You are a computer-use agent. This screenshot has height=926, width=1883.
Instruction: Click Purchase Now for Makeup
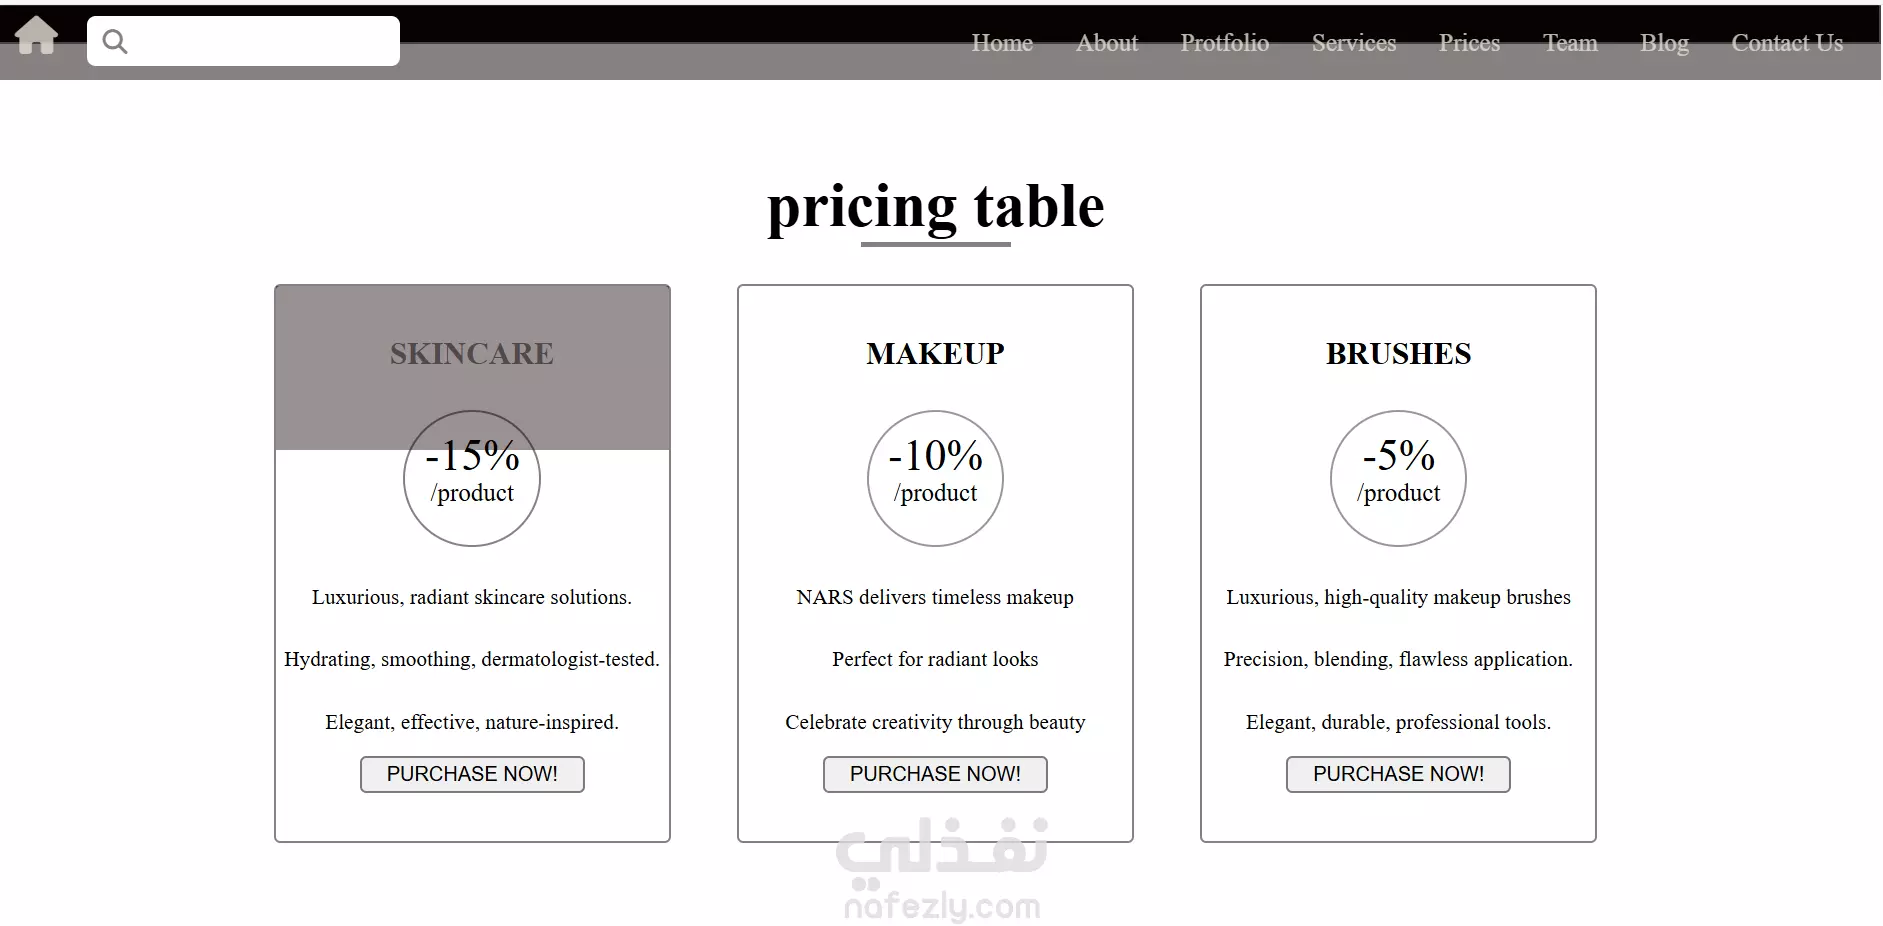pos(935,774)
